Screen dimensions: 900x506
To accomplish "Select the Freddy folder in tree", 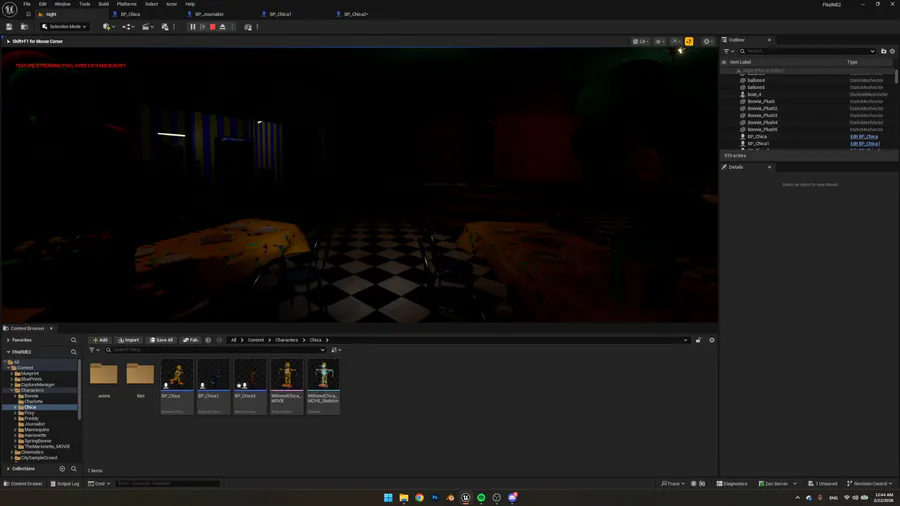I will click(x=31, y=418).
